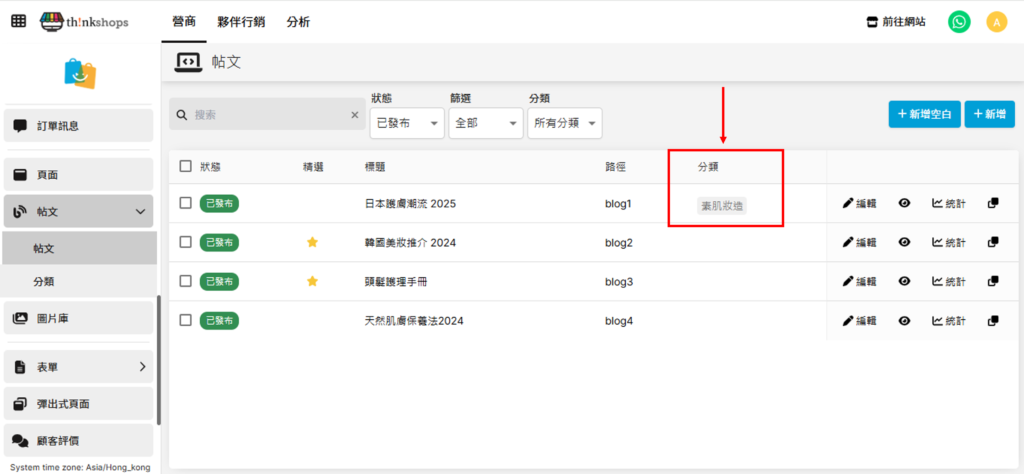This screenshot has height=474, width=1024.
Task: Click the star on the blog3 row
Action: pyautogui.click(x=312, y=281)
